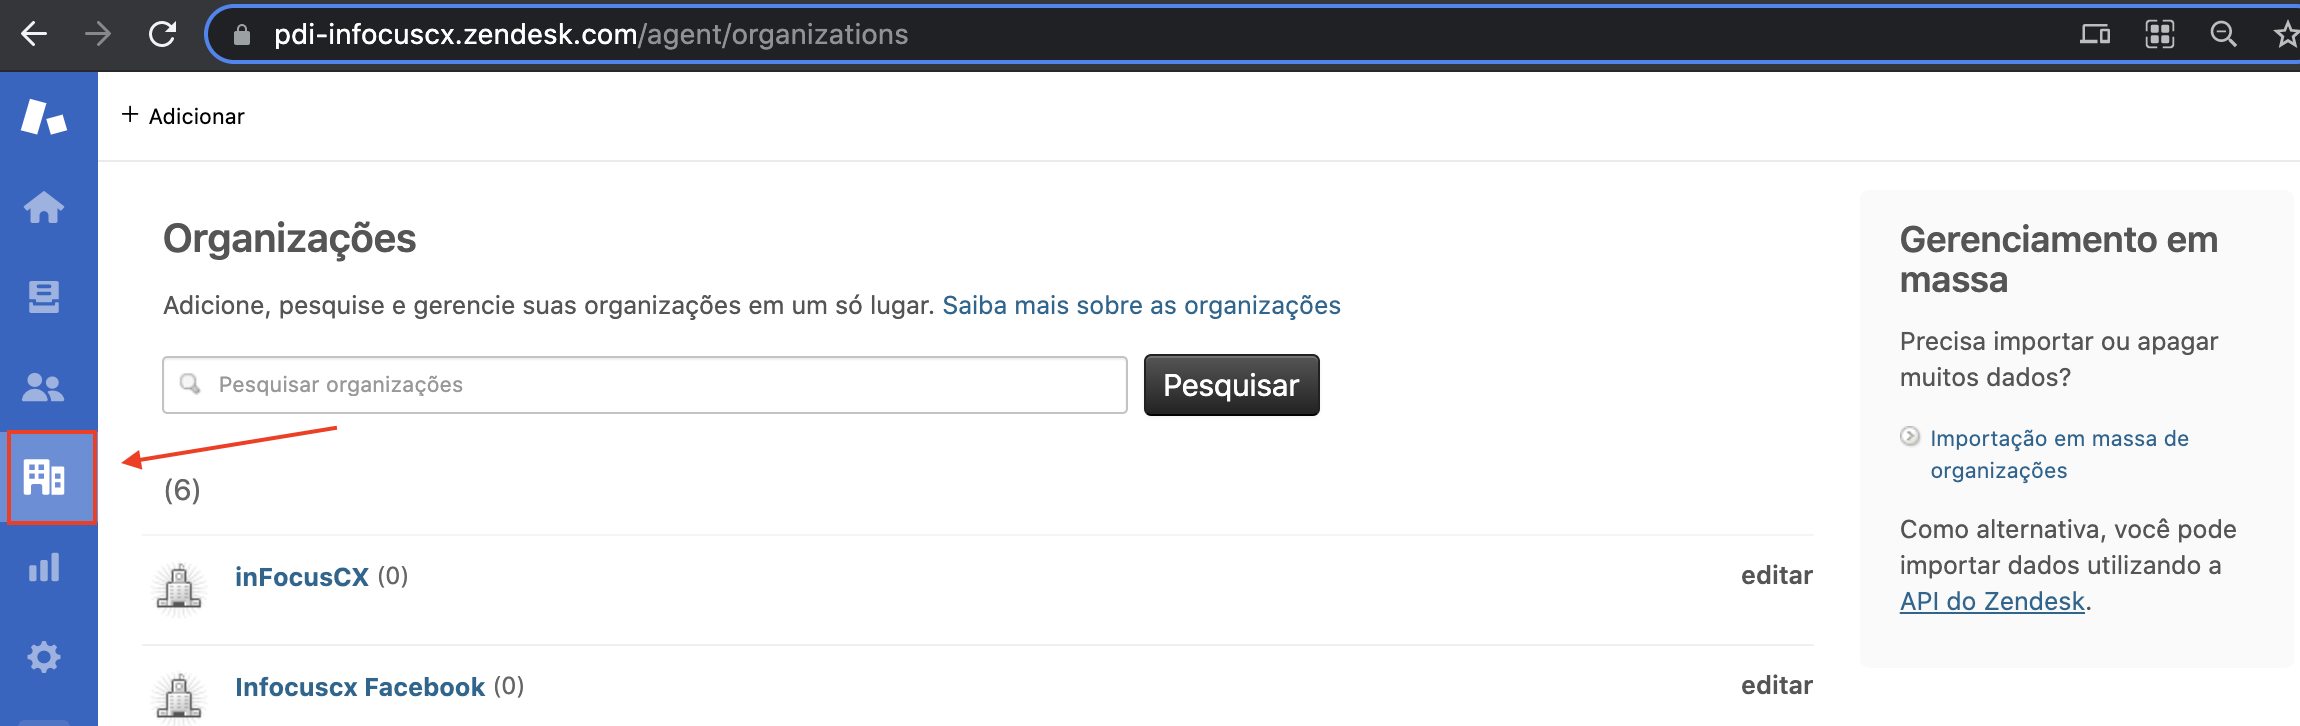Open Saiba mais sobre as organizações link
Screen dimensions: 2300x726
pos(1141,305)
